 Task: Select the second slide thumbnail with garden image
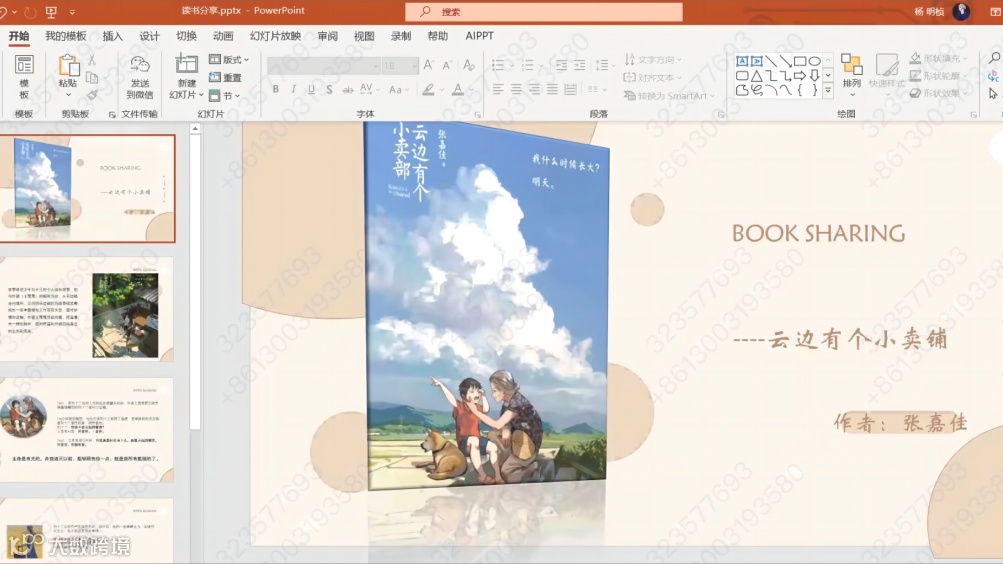pos(86,309)
